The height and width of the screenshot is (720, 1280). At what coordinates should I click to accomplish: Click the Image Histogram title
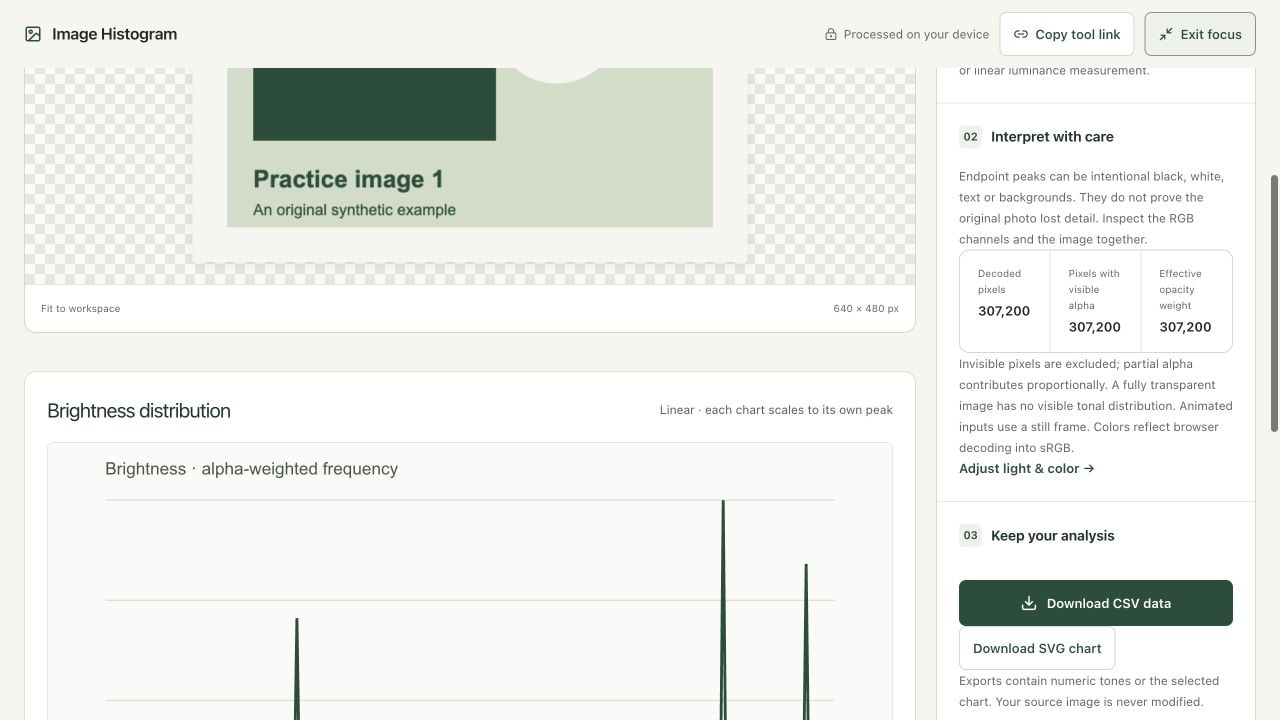pyautogui.click(x=114, y=34)
